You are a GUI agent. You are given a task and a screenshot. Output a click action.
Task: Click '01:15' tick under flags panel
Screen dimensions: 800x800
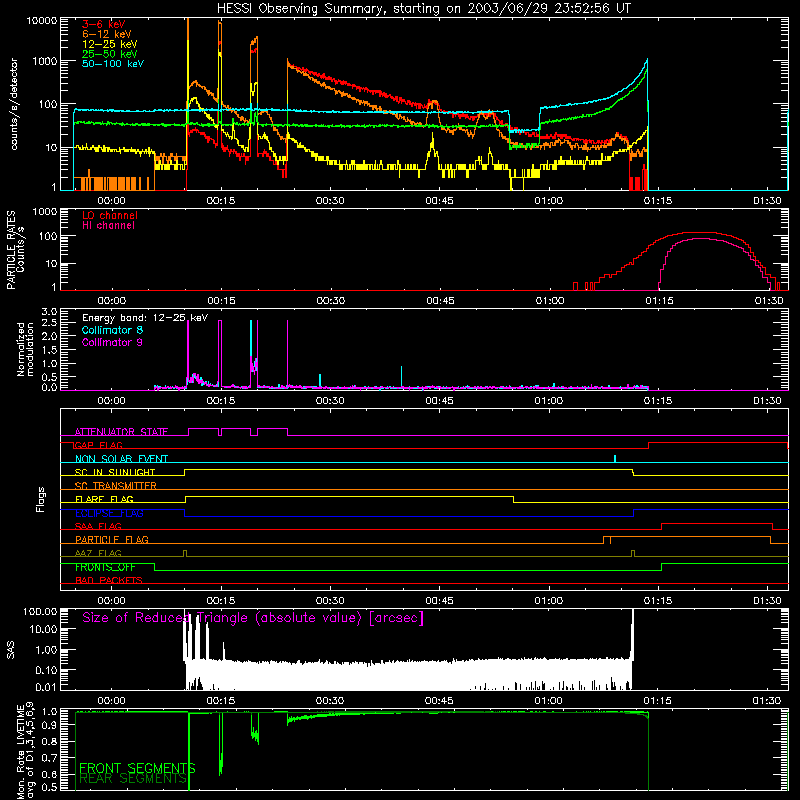658,601
